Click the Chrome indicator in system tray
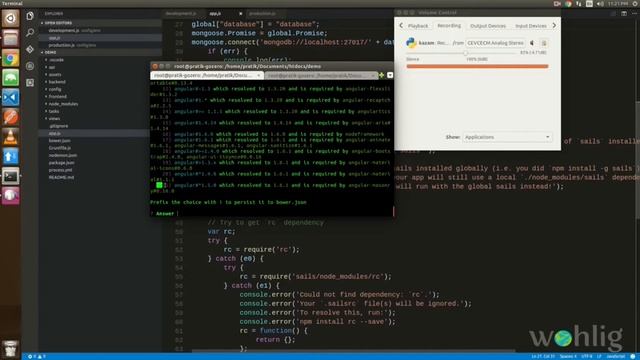The image size is (640, 360). point(568,4)
